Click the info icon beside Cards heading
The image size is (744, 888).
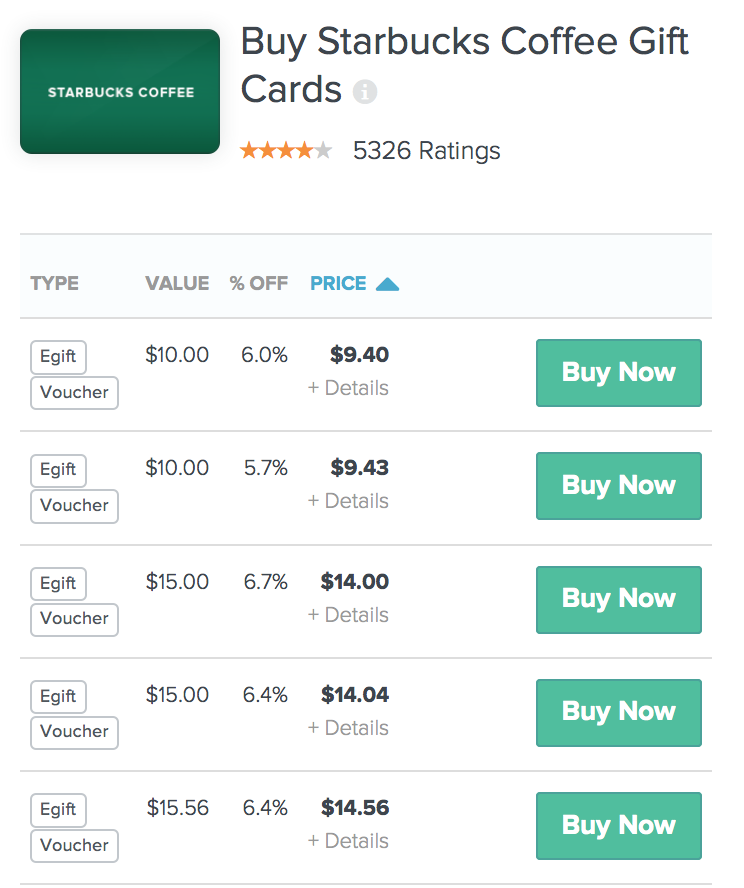click(365, 91)
